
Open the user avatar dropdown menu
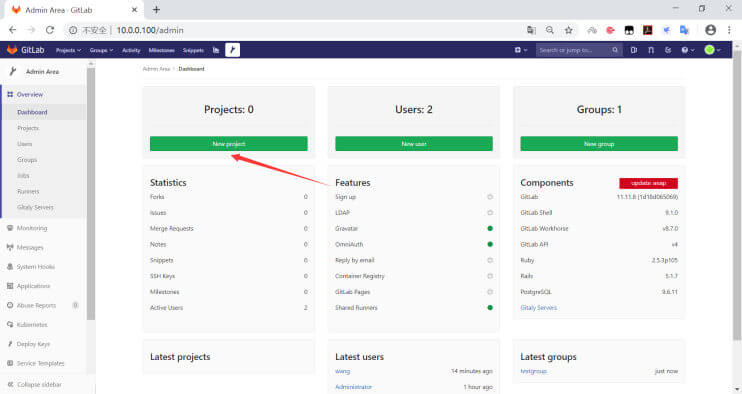point(712,50)
